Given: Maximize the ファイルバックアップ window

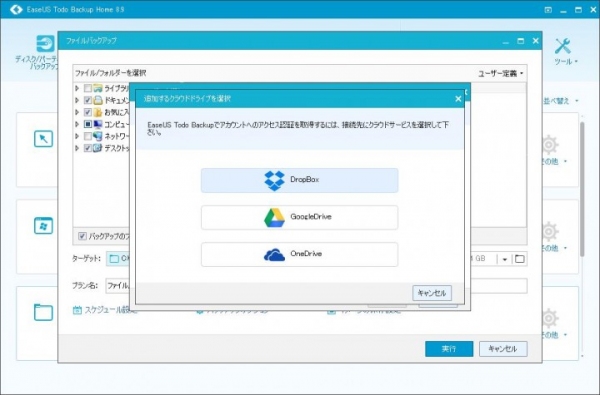Looking at the screenshot, I should click(520, 41).
